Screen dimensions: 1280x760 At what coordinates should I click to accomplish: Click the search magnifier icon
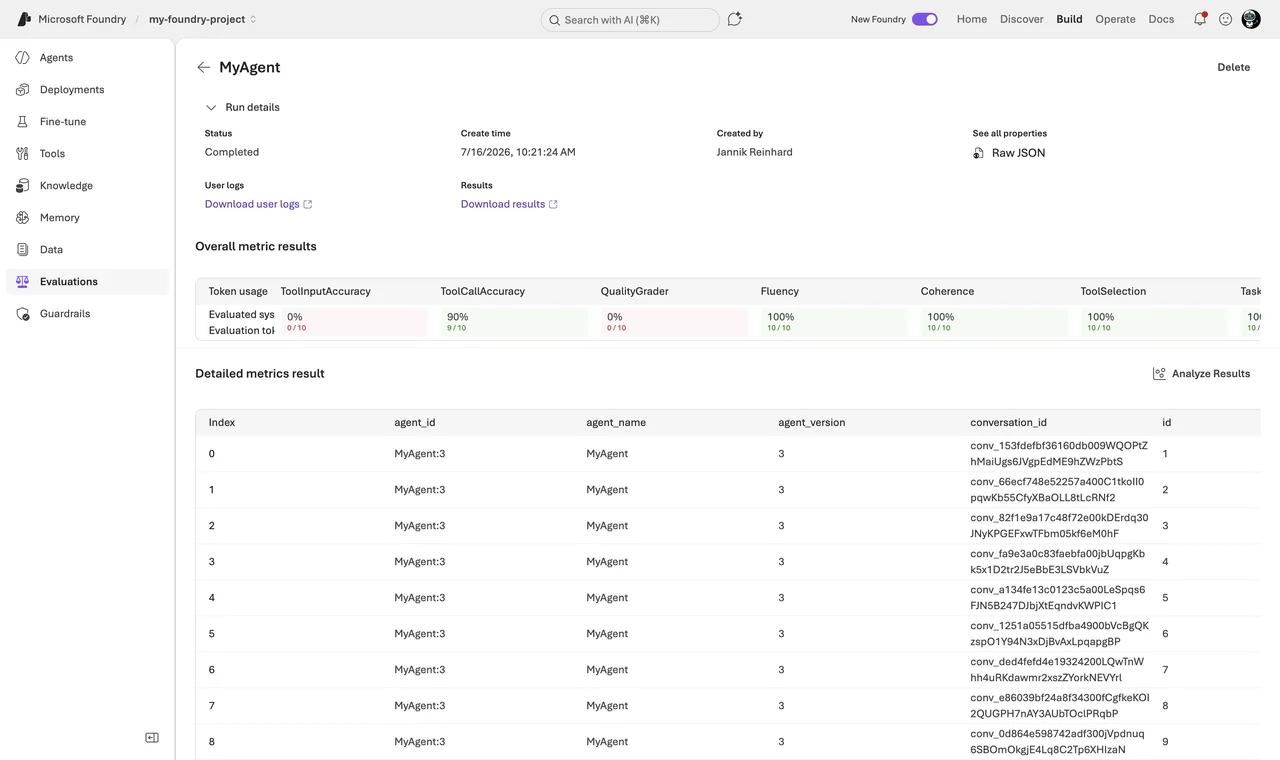(555, 20)
